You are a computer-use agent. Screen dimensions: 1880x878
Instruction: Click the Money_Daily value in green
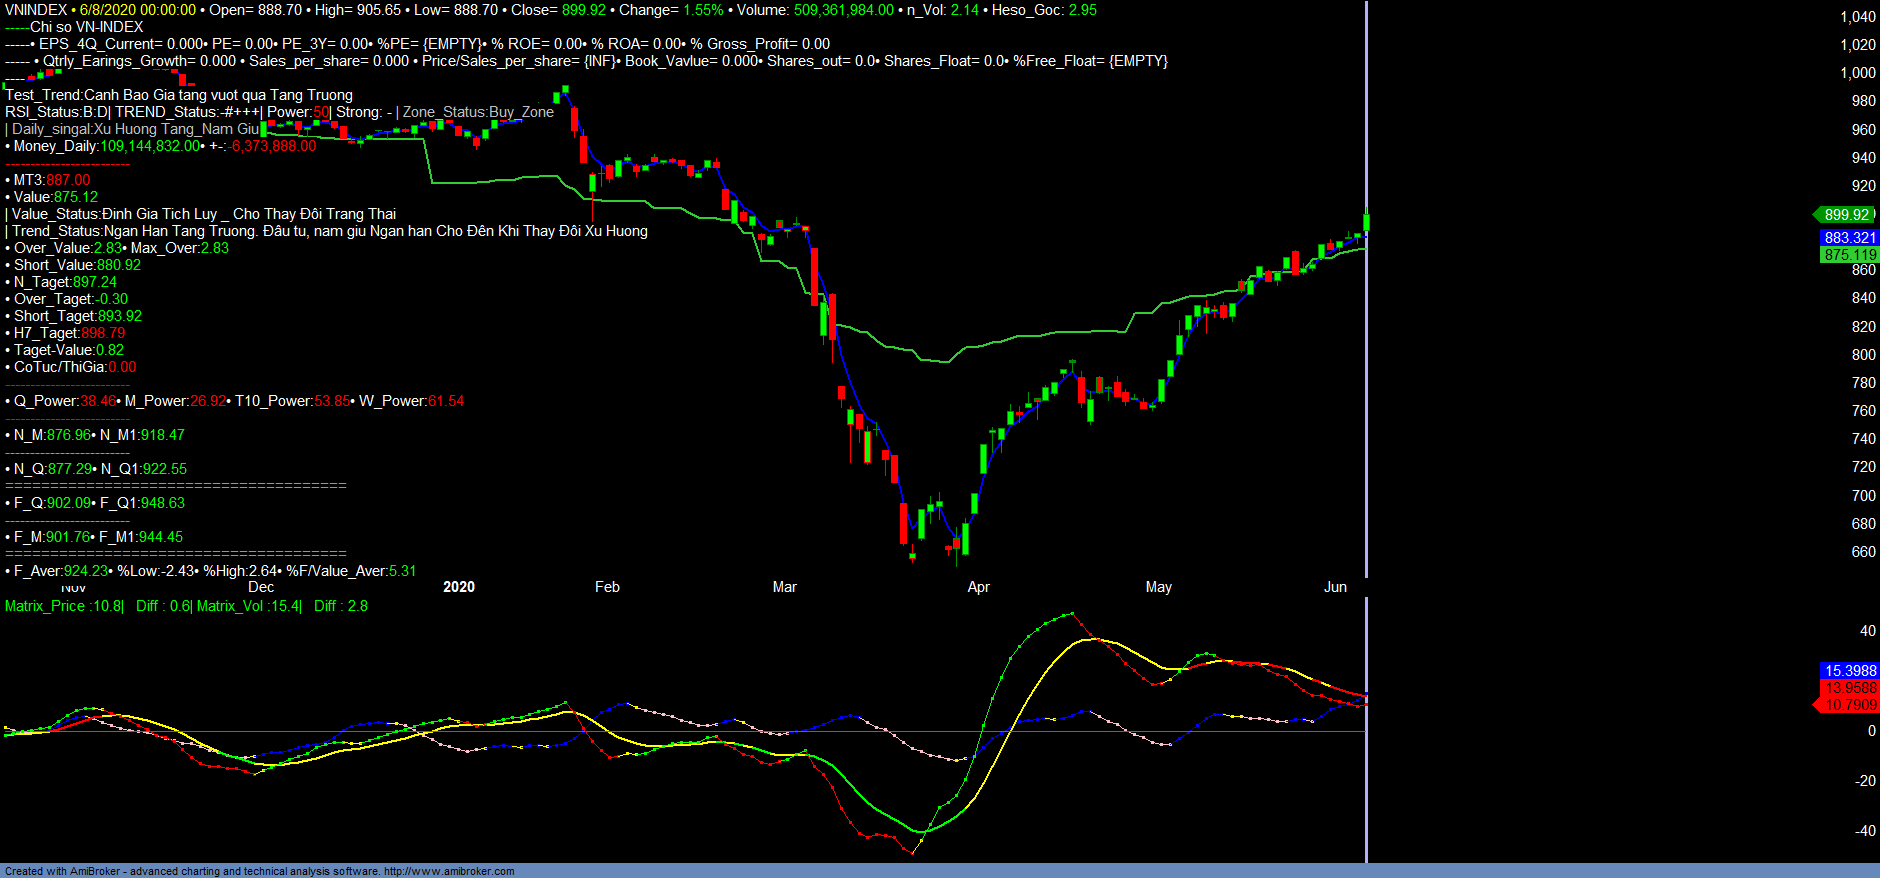pos(150,146)
